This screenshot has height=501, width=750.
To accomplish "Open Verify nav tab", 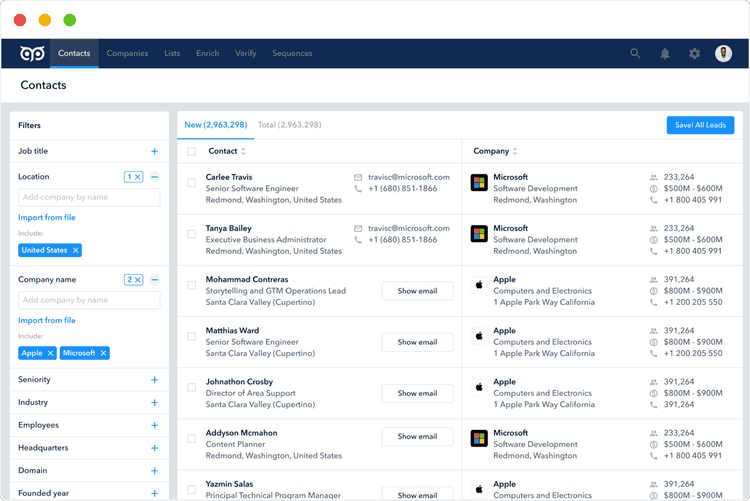I will pyautogui.click(x=246, y=53).
